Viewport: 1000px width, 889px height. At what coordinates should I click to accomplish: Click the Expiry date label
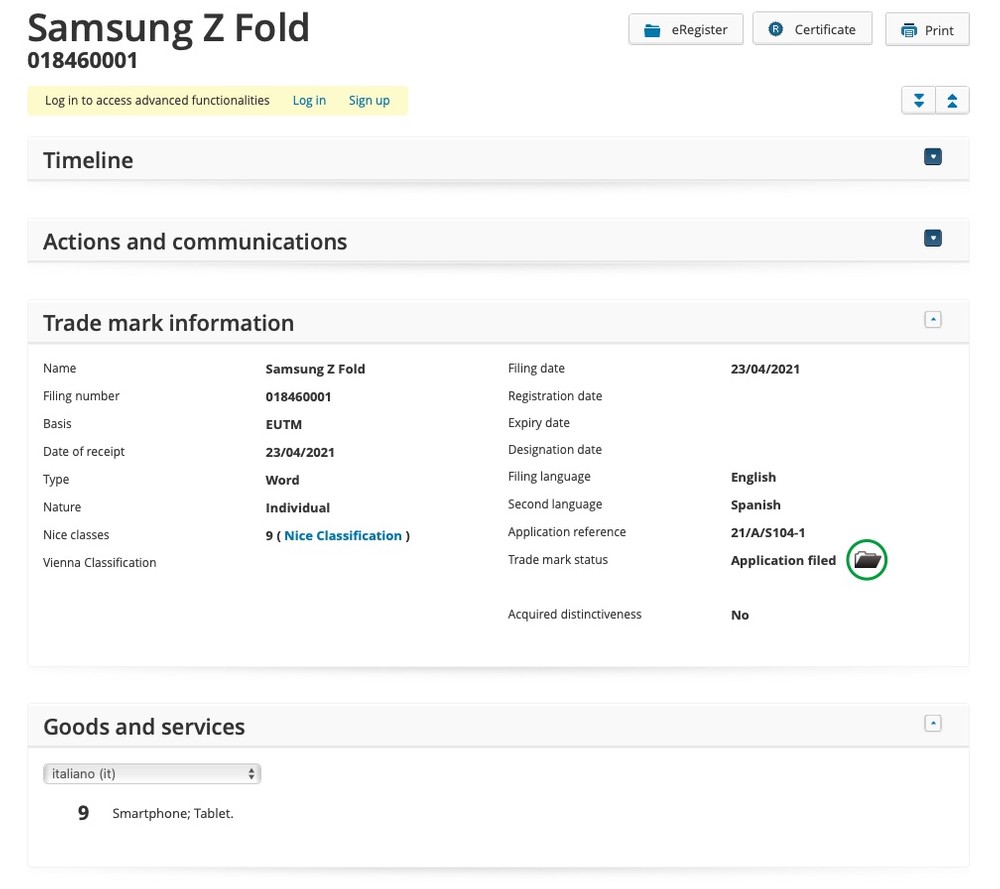pyautogui.click(x=539, y=423)
